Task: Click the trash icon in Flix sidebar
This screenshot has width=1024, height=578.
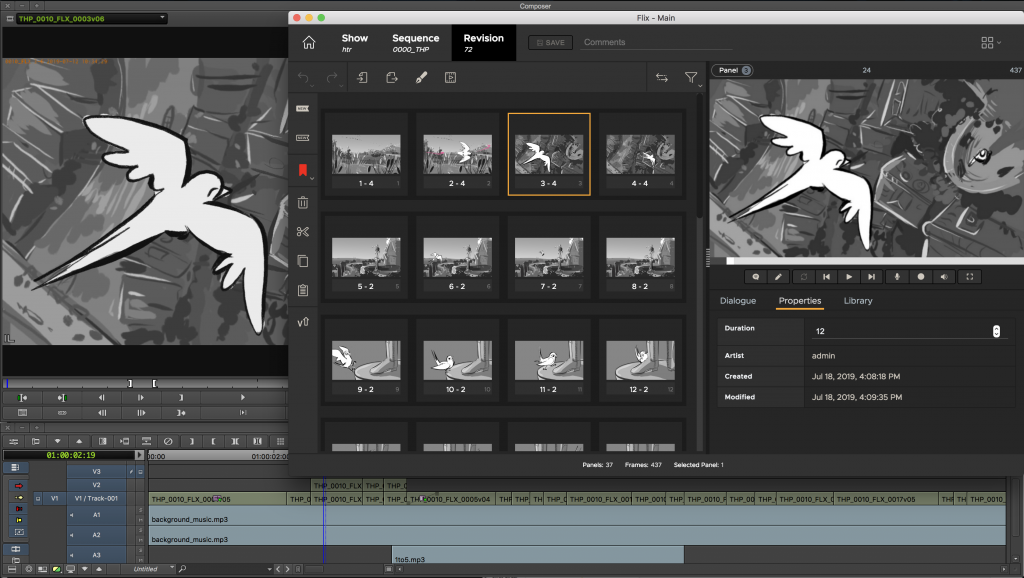Action: (x=303, y=202)
